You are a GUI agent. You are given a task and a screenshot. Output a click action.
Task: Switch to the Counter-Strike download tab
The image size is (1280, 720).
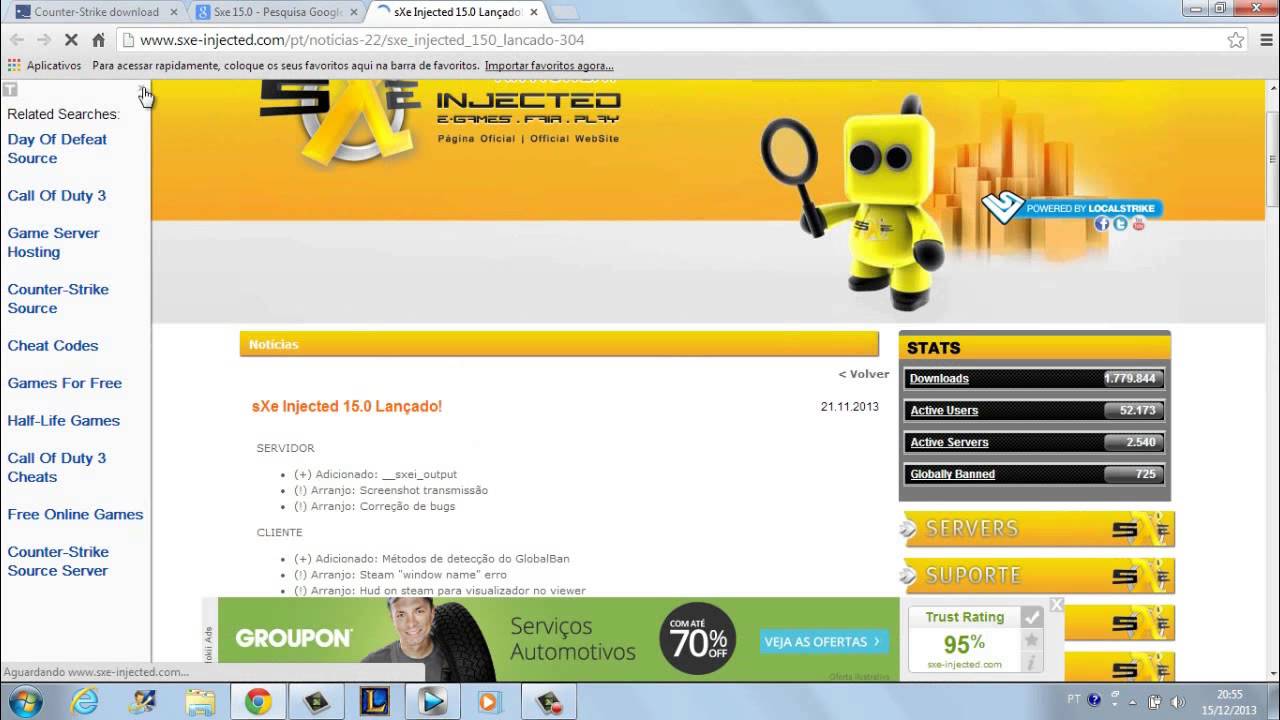[96, 12]
